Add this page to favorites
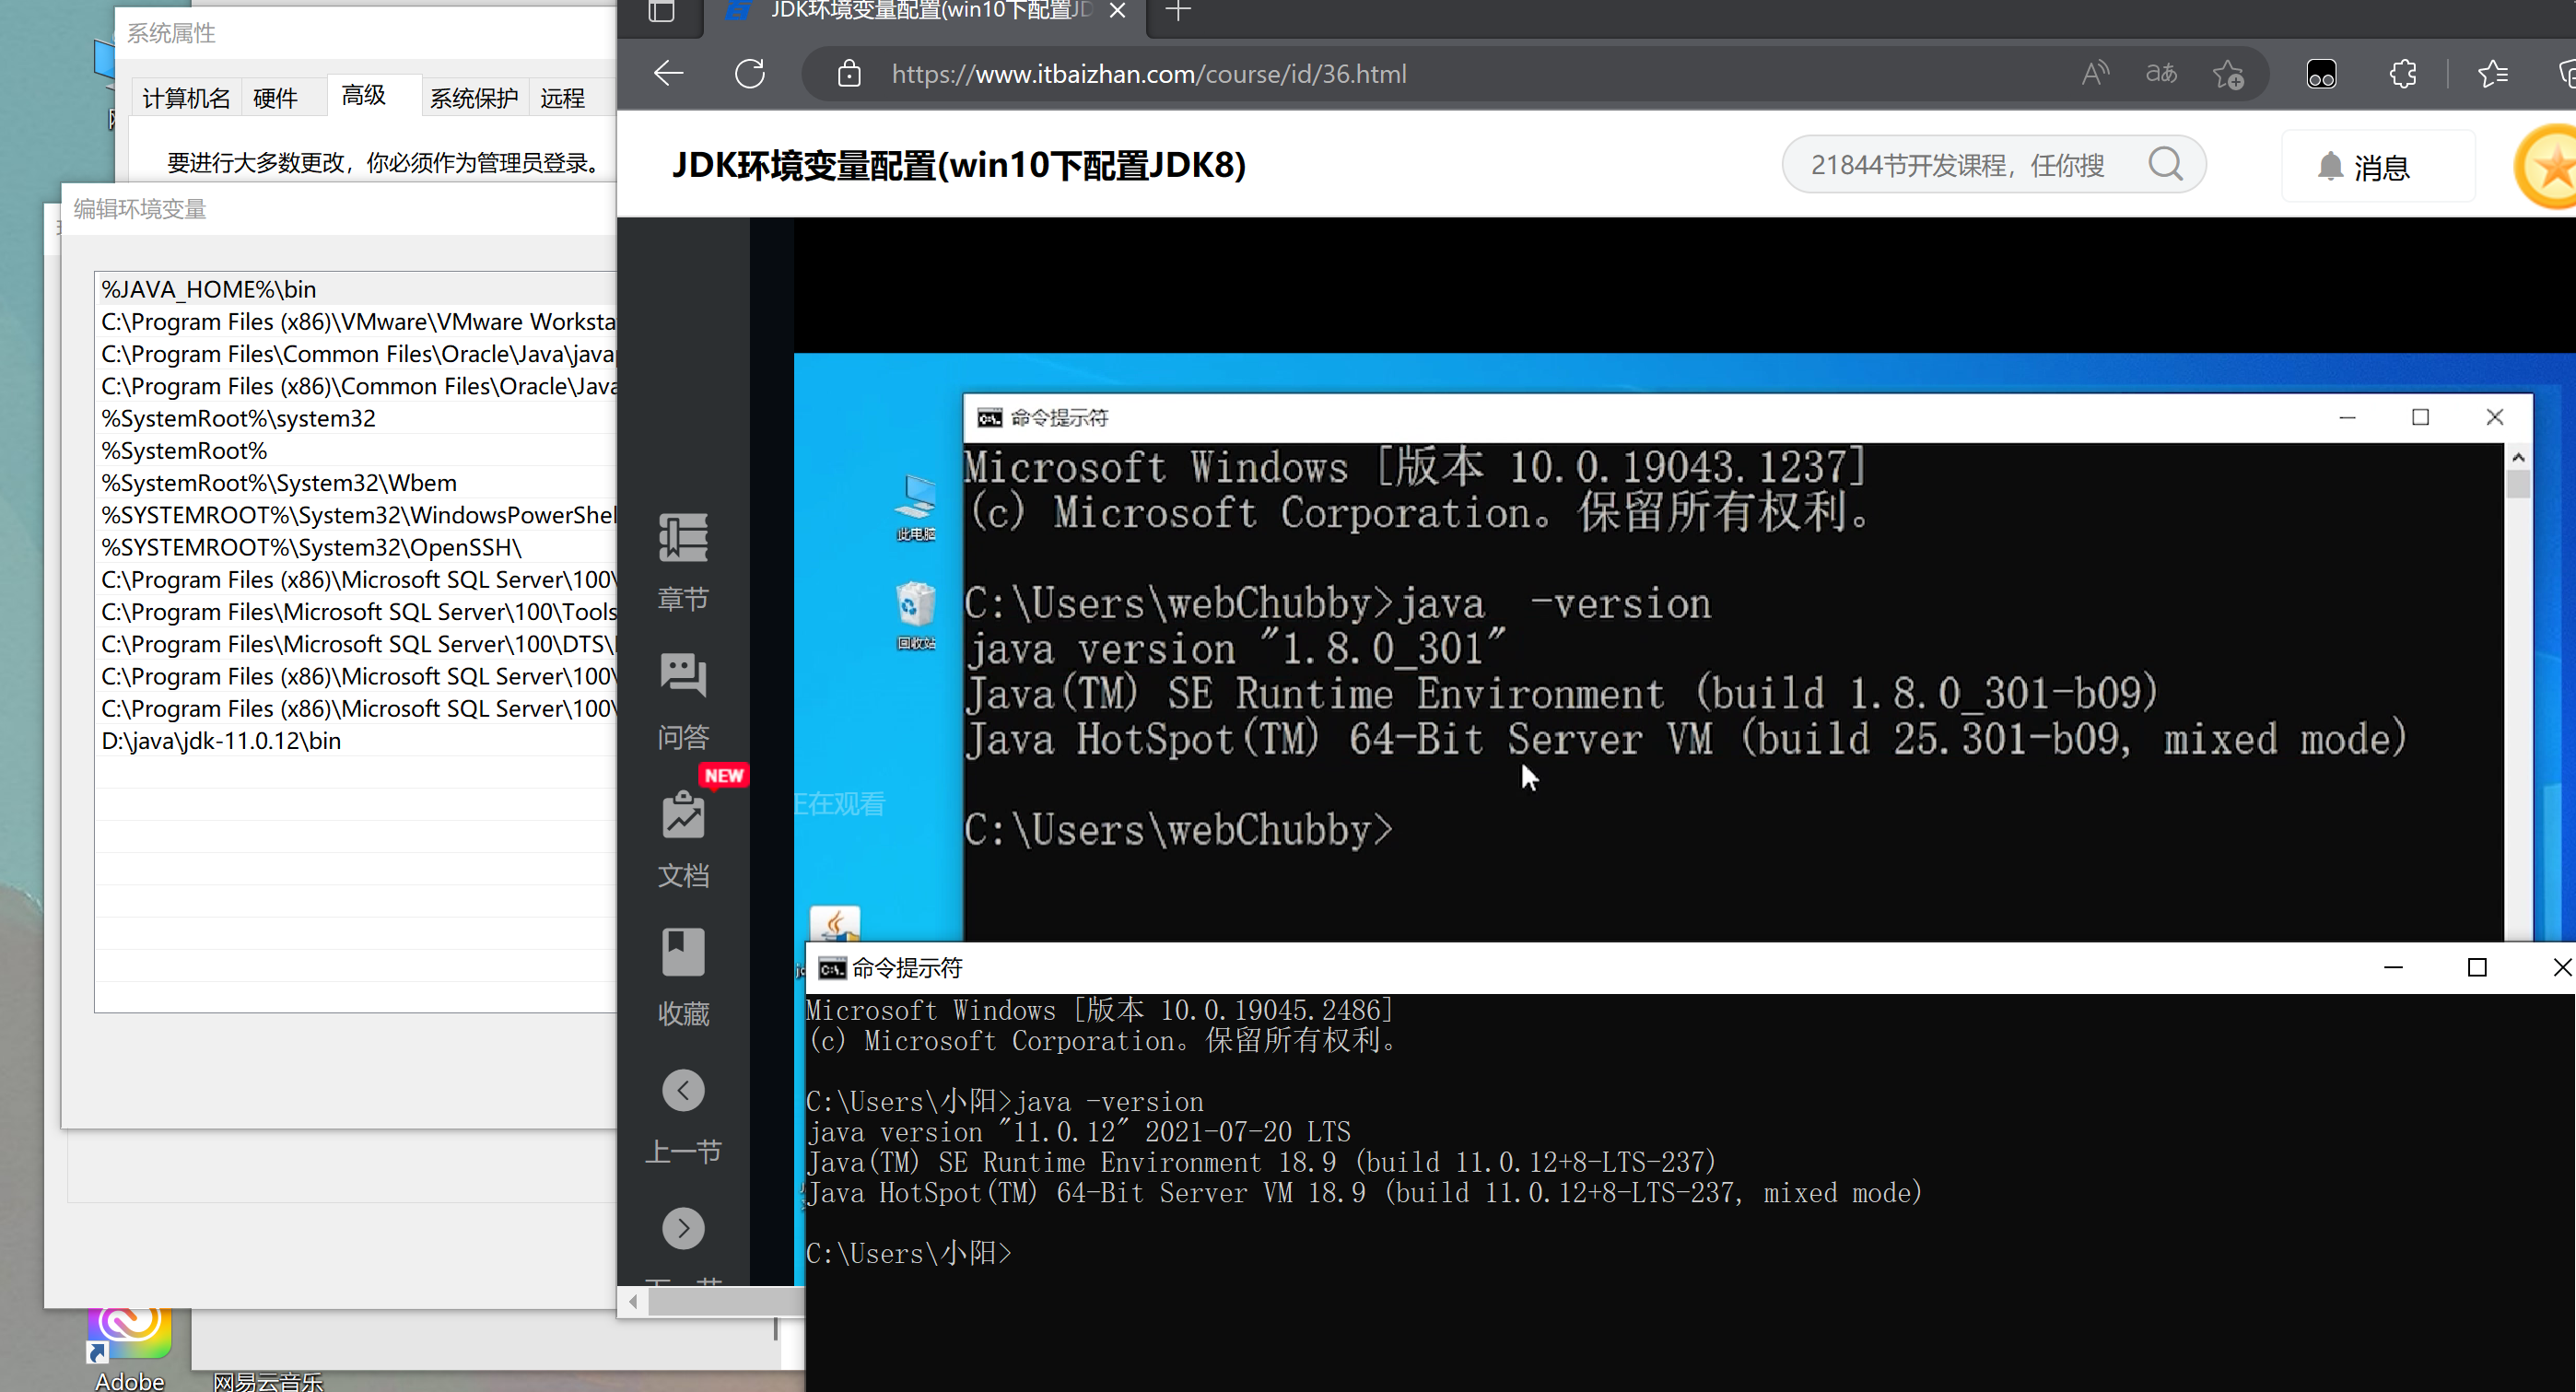Image resolution: width=2576 pixels, height=1392 pixels. (2229, 74)
